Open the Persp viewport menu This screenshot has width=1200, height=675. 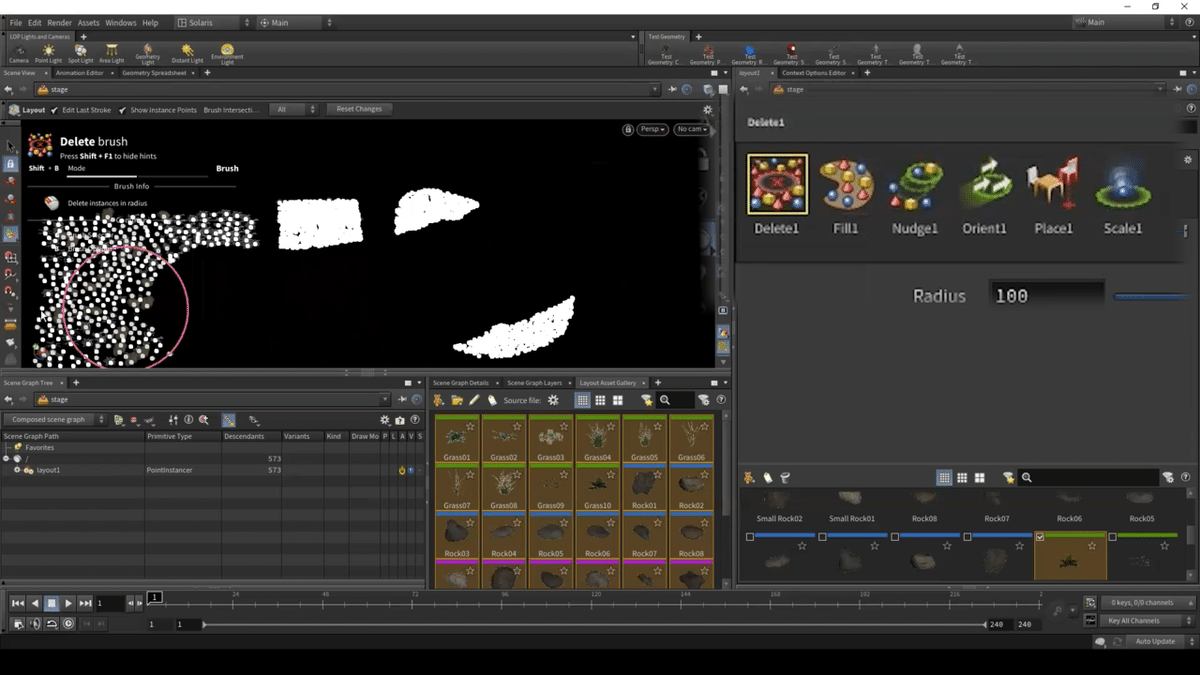coord(653,129)
